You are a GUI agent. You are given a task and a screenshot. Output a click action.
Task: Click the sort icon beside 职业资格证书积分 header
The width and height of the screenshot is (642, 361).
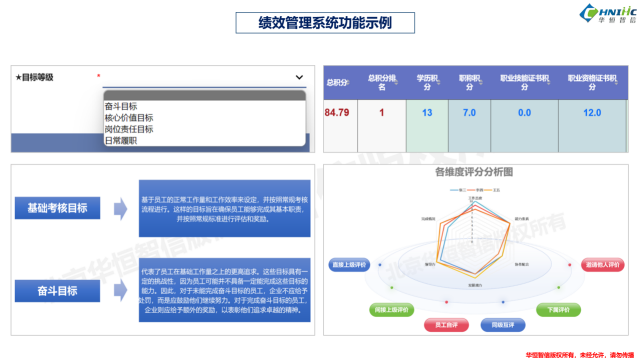[x=616, y=83]
